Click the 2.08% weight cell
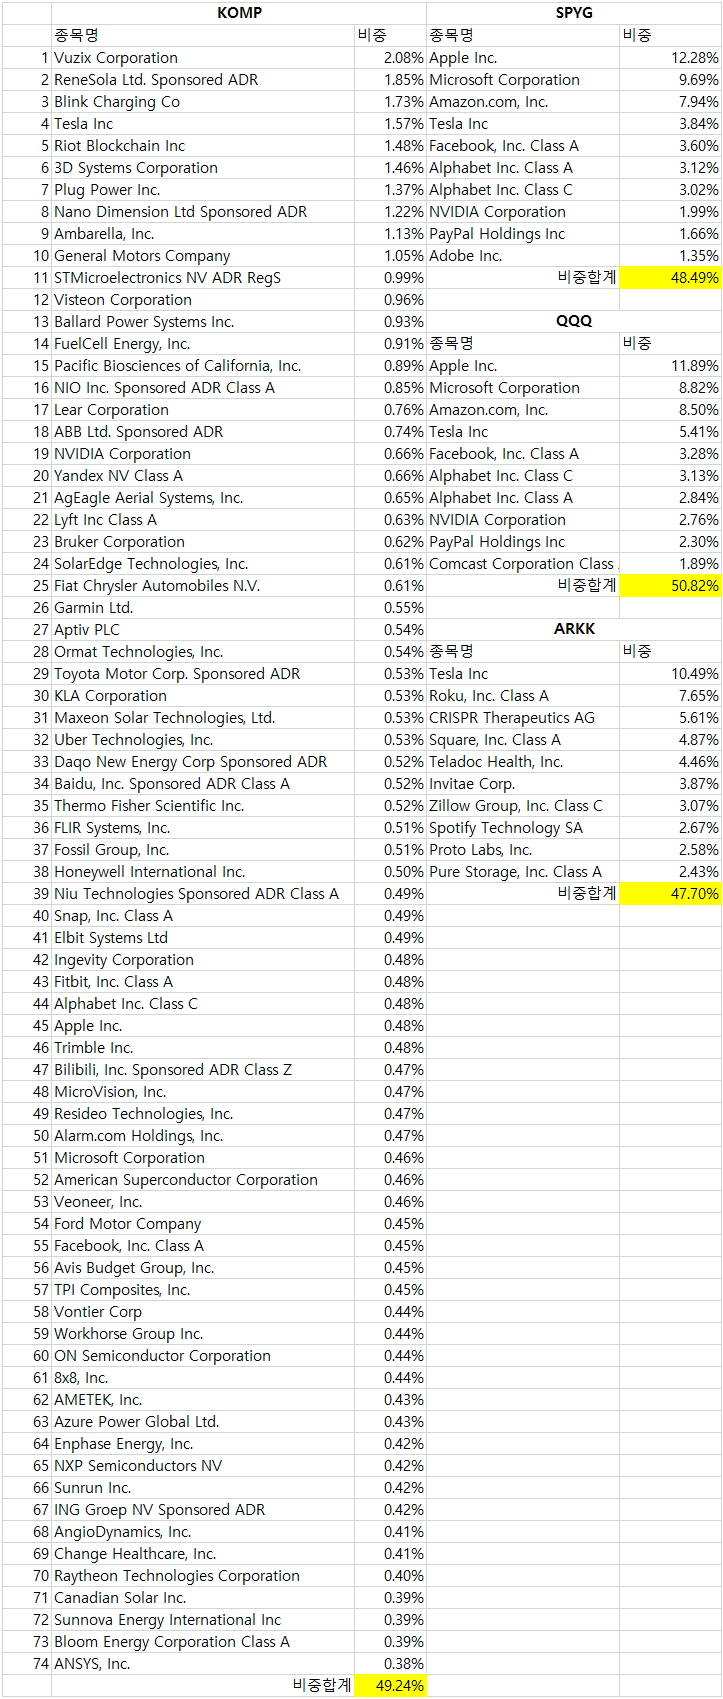Image resolution: width=723 pixels, height=1699 pixels. tap(390, 58)
